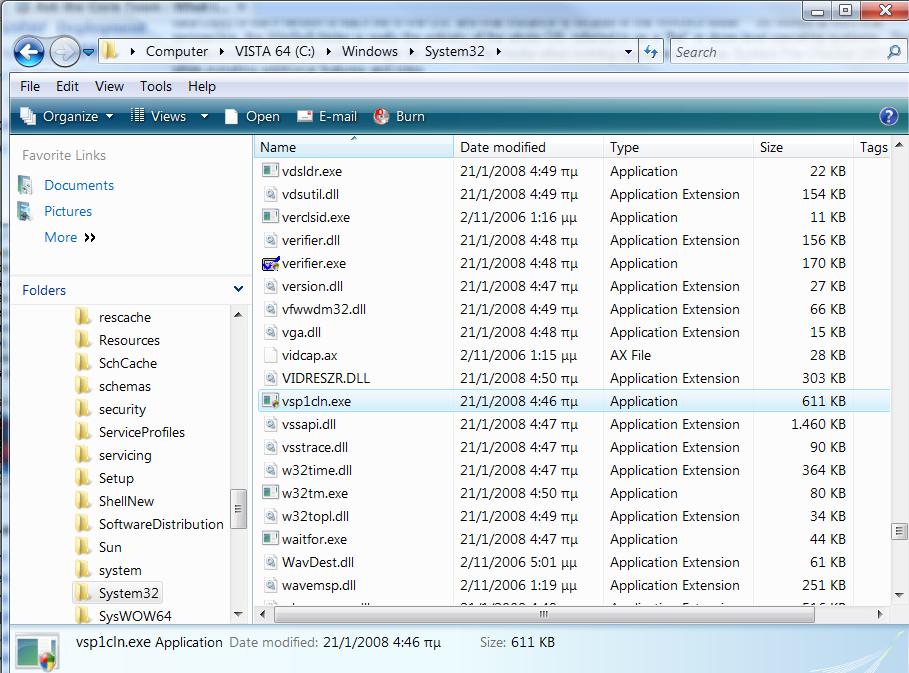The height and width of the screenshot is (673, 909).
Task: Sort by Name column header
Action: tap(353, 147)
